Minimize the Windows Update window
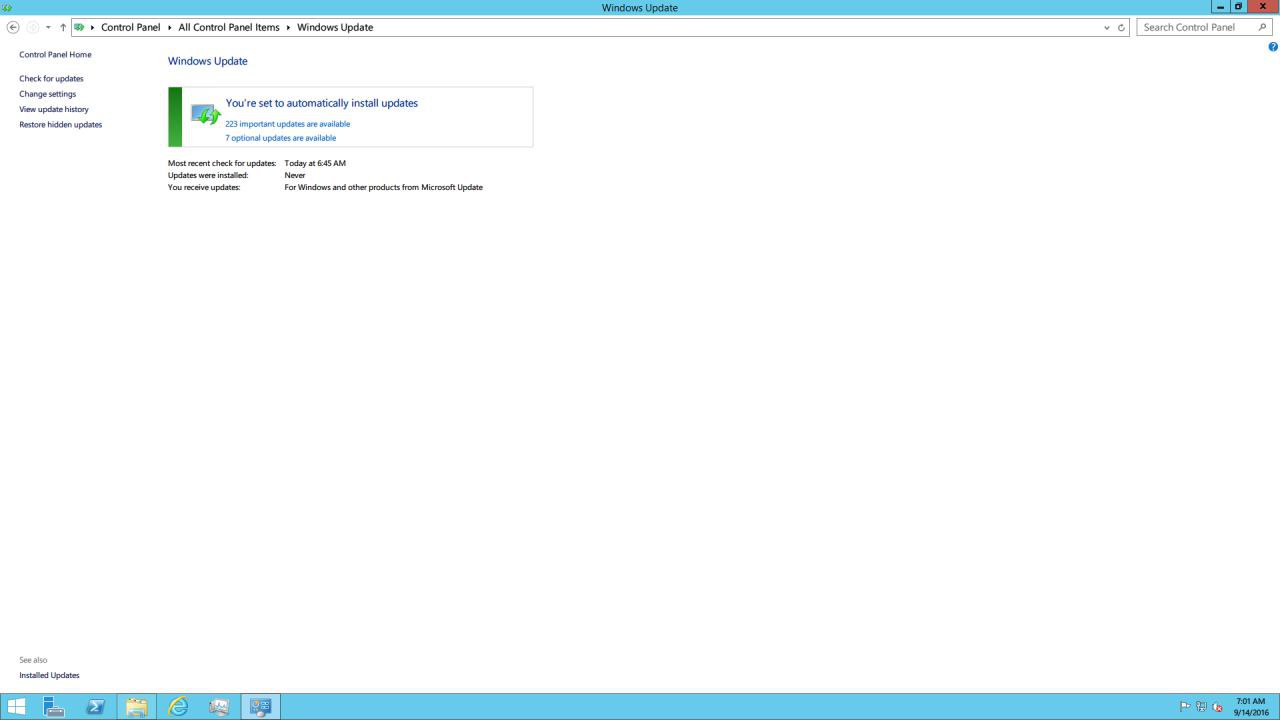1280x720 pixels. point(1220,7)
